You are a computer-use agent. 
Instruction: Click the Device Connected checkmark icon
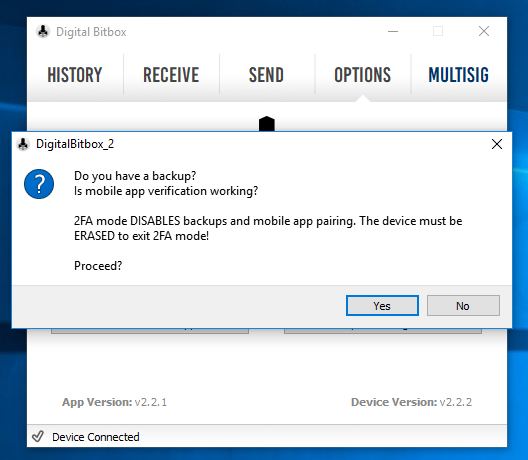coord(38,436)
